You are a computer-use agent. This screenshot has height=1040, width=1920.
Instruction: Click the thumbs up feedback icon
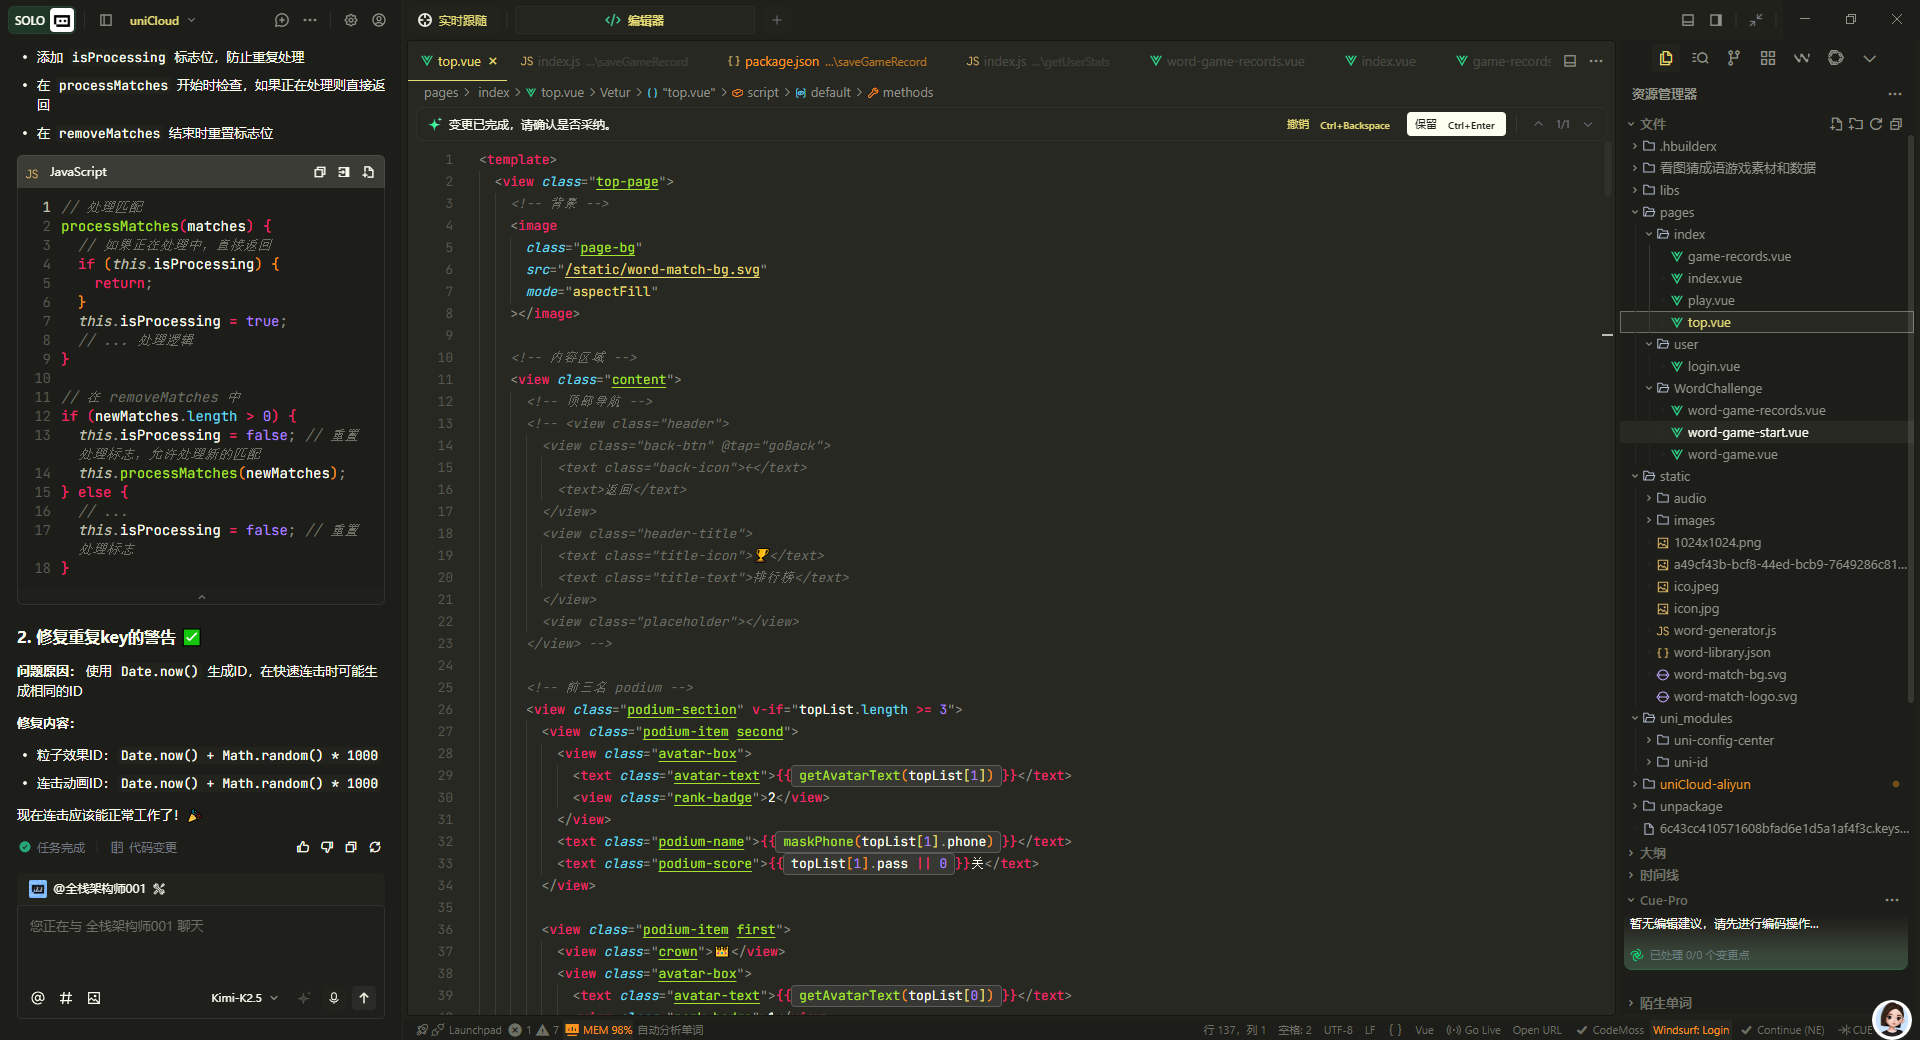[x=303, y=847]
